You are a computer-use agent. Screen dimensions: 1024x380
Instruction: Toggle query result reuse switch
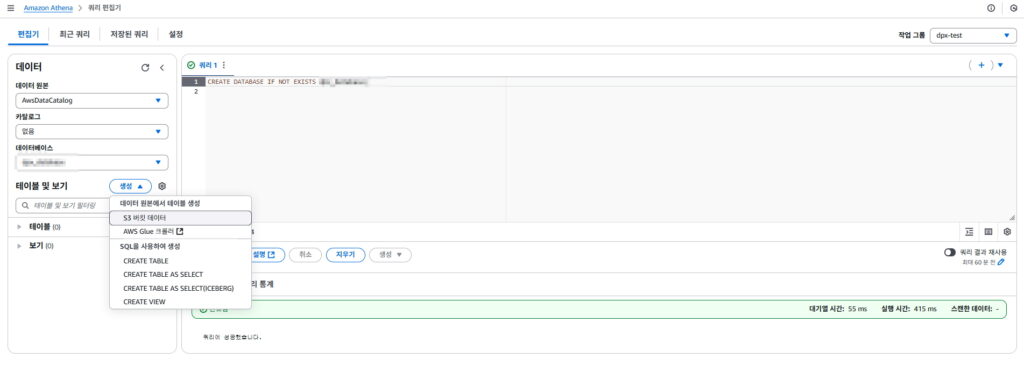point(950,252)
